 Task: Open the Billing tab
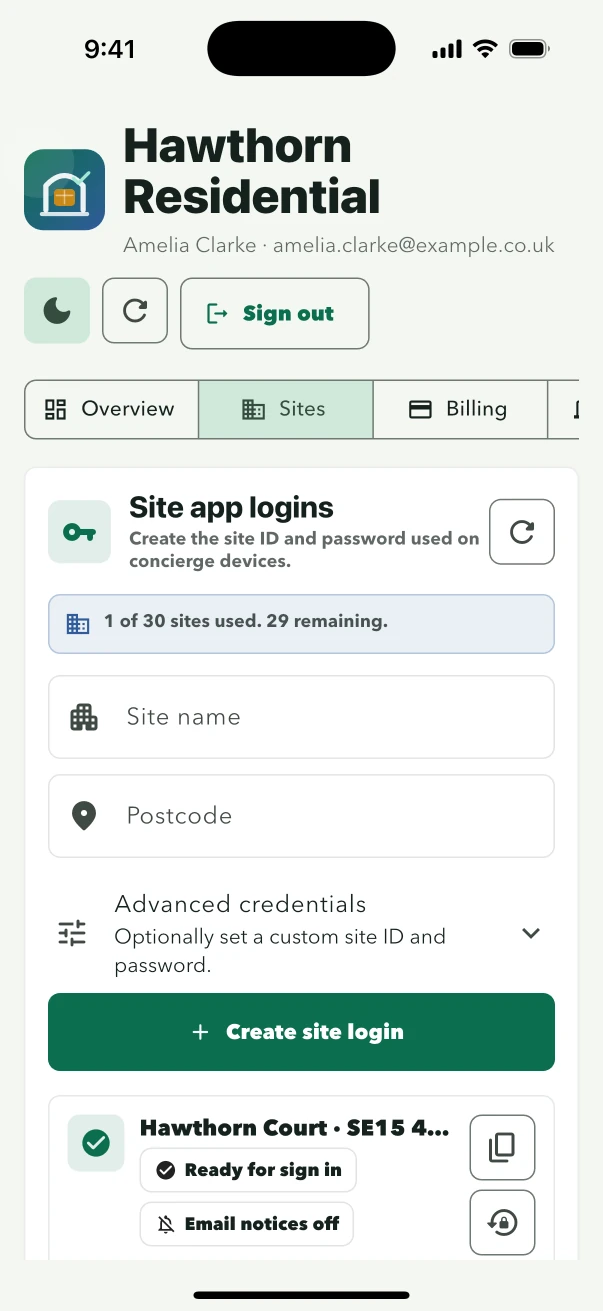coord(460,409)
